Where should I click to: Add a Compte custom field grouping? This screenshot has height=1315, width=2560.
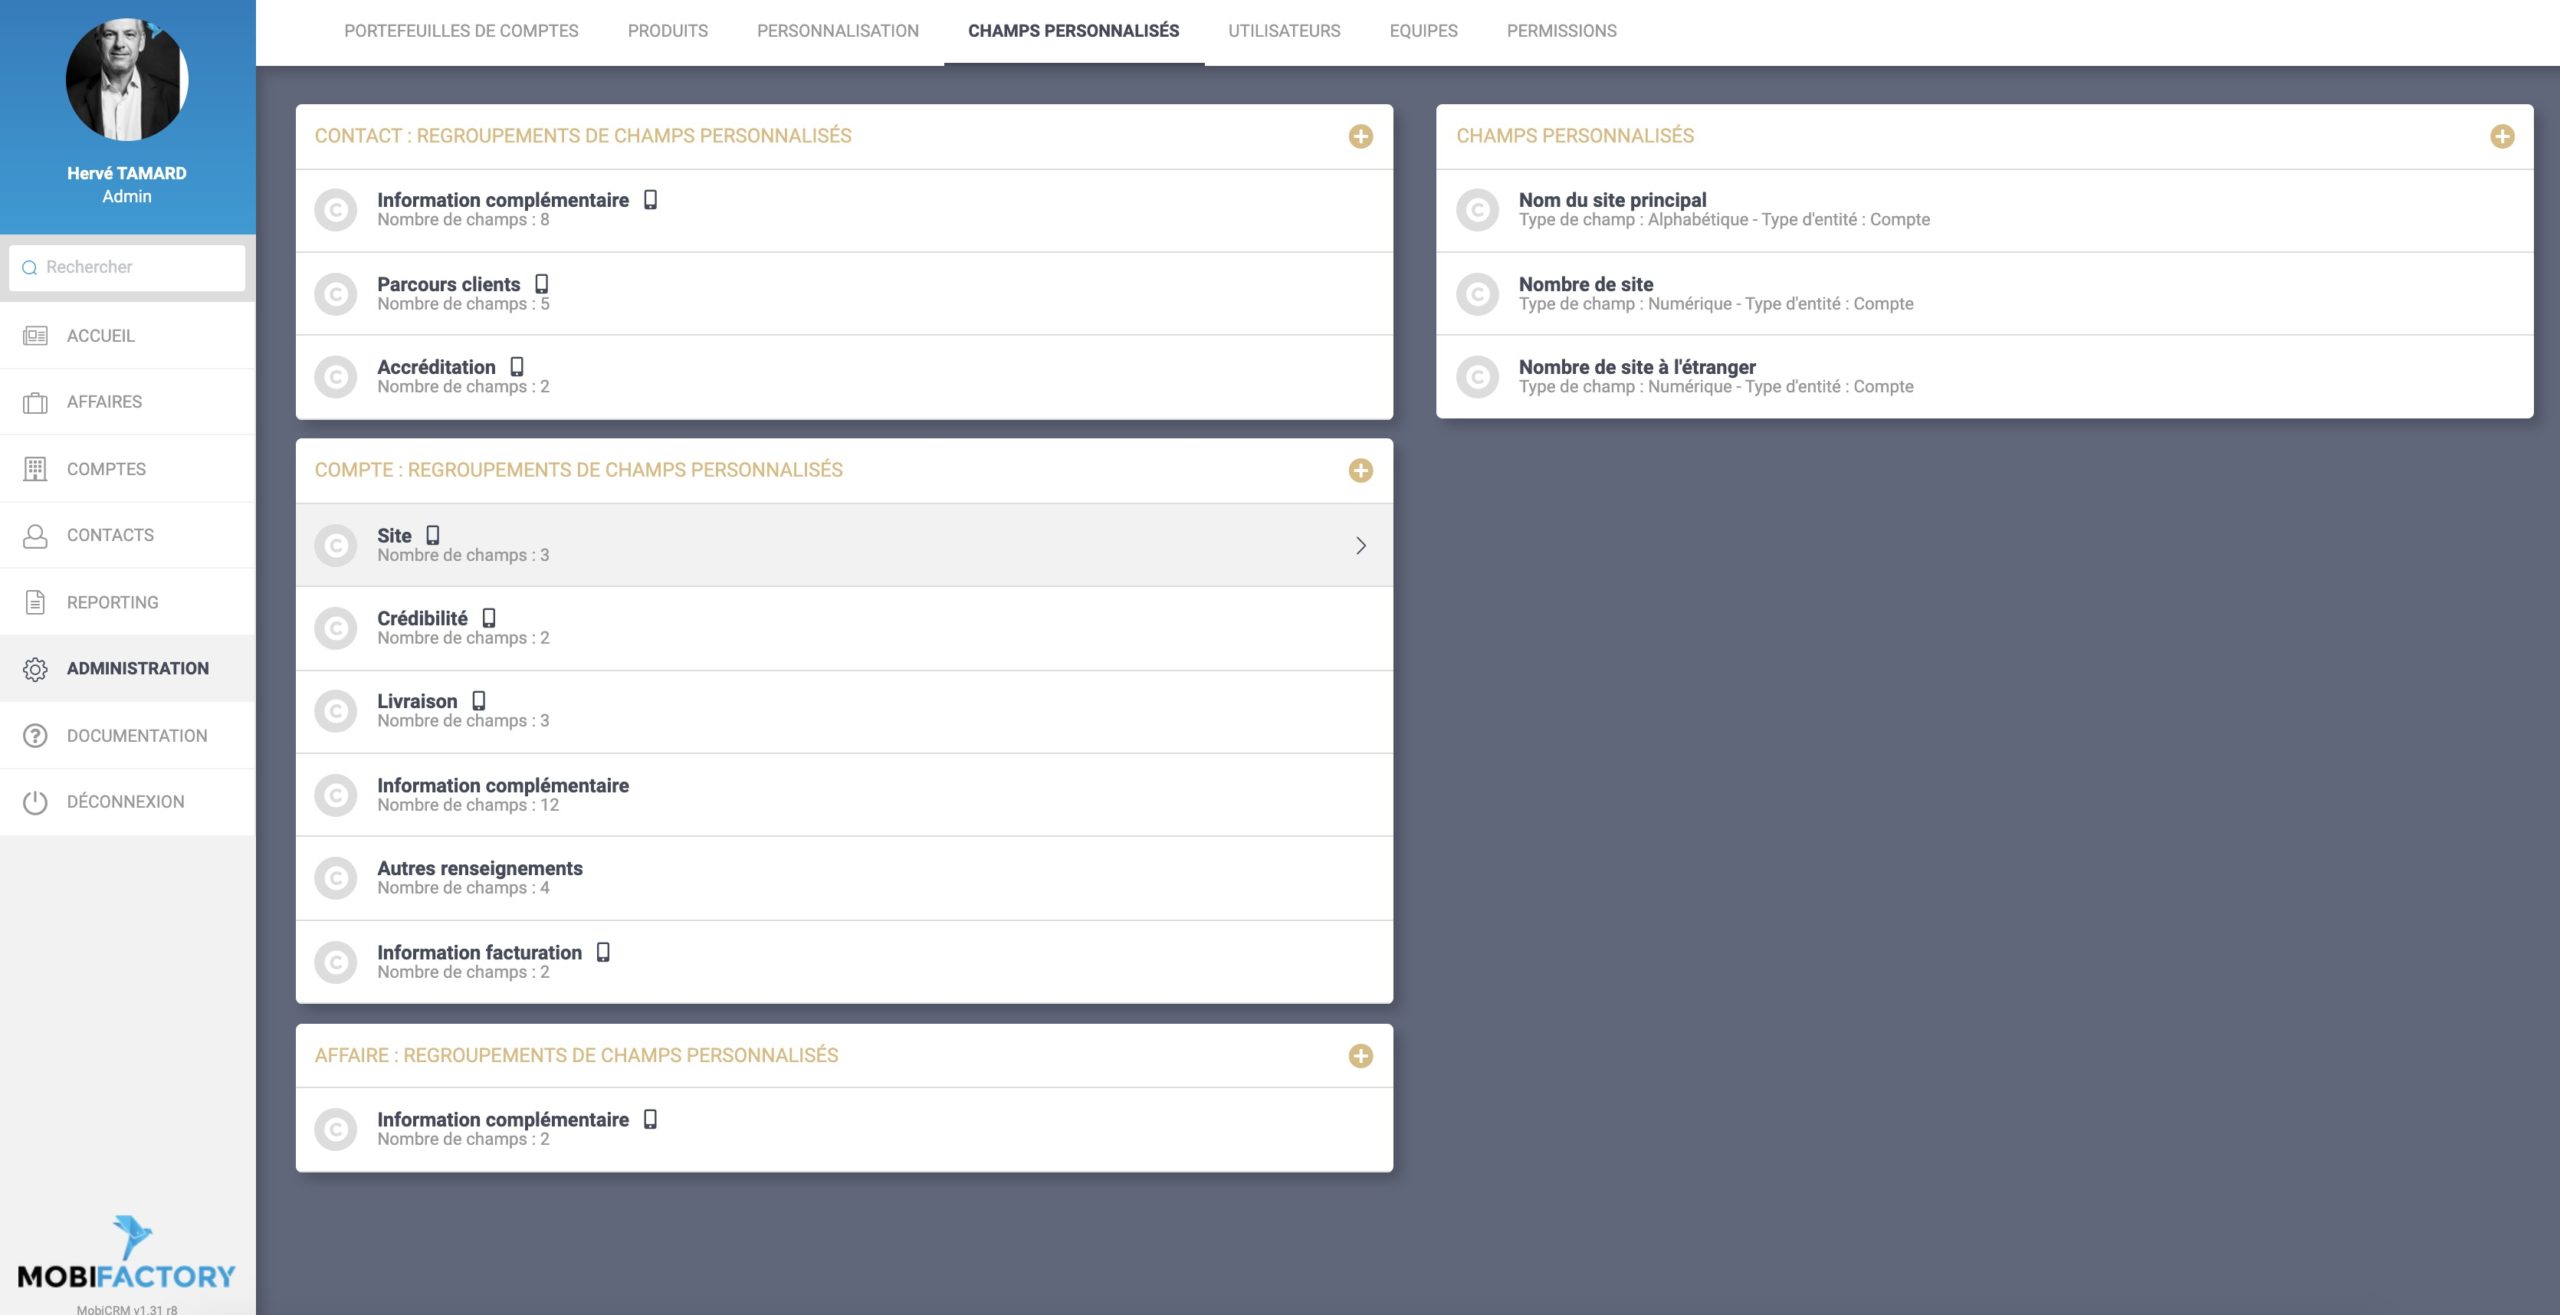point(1360,471)
